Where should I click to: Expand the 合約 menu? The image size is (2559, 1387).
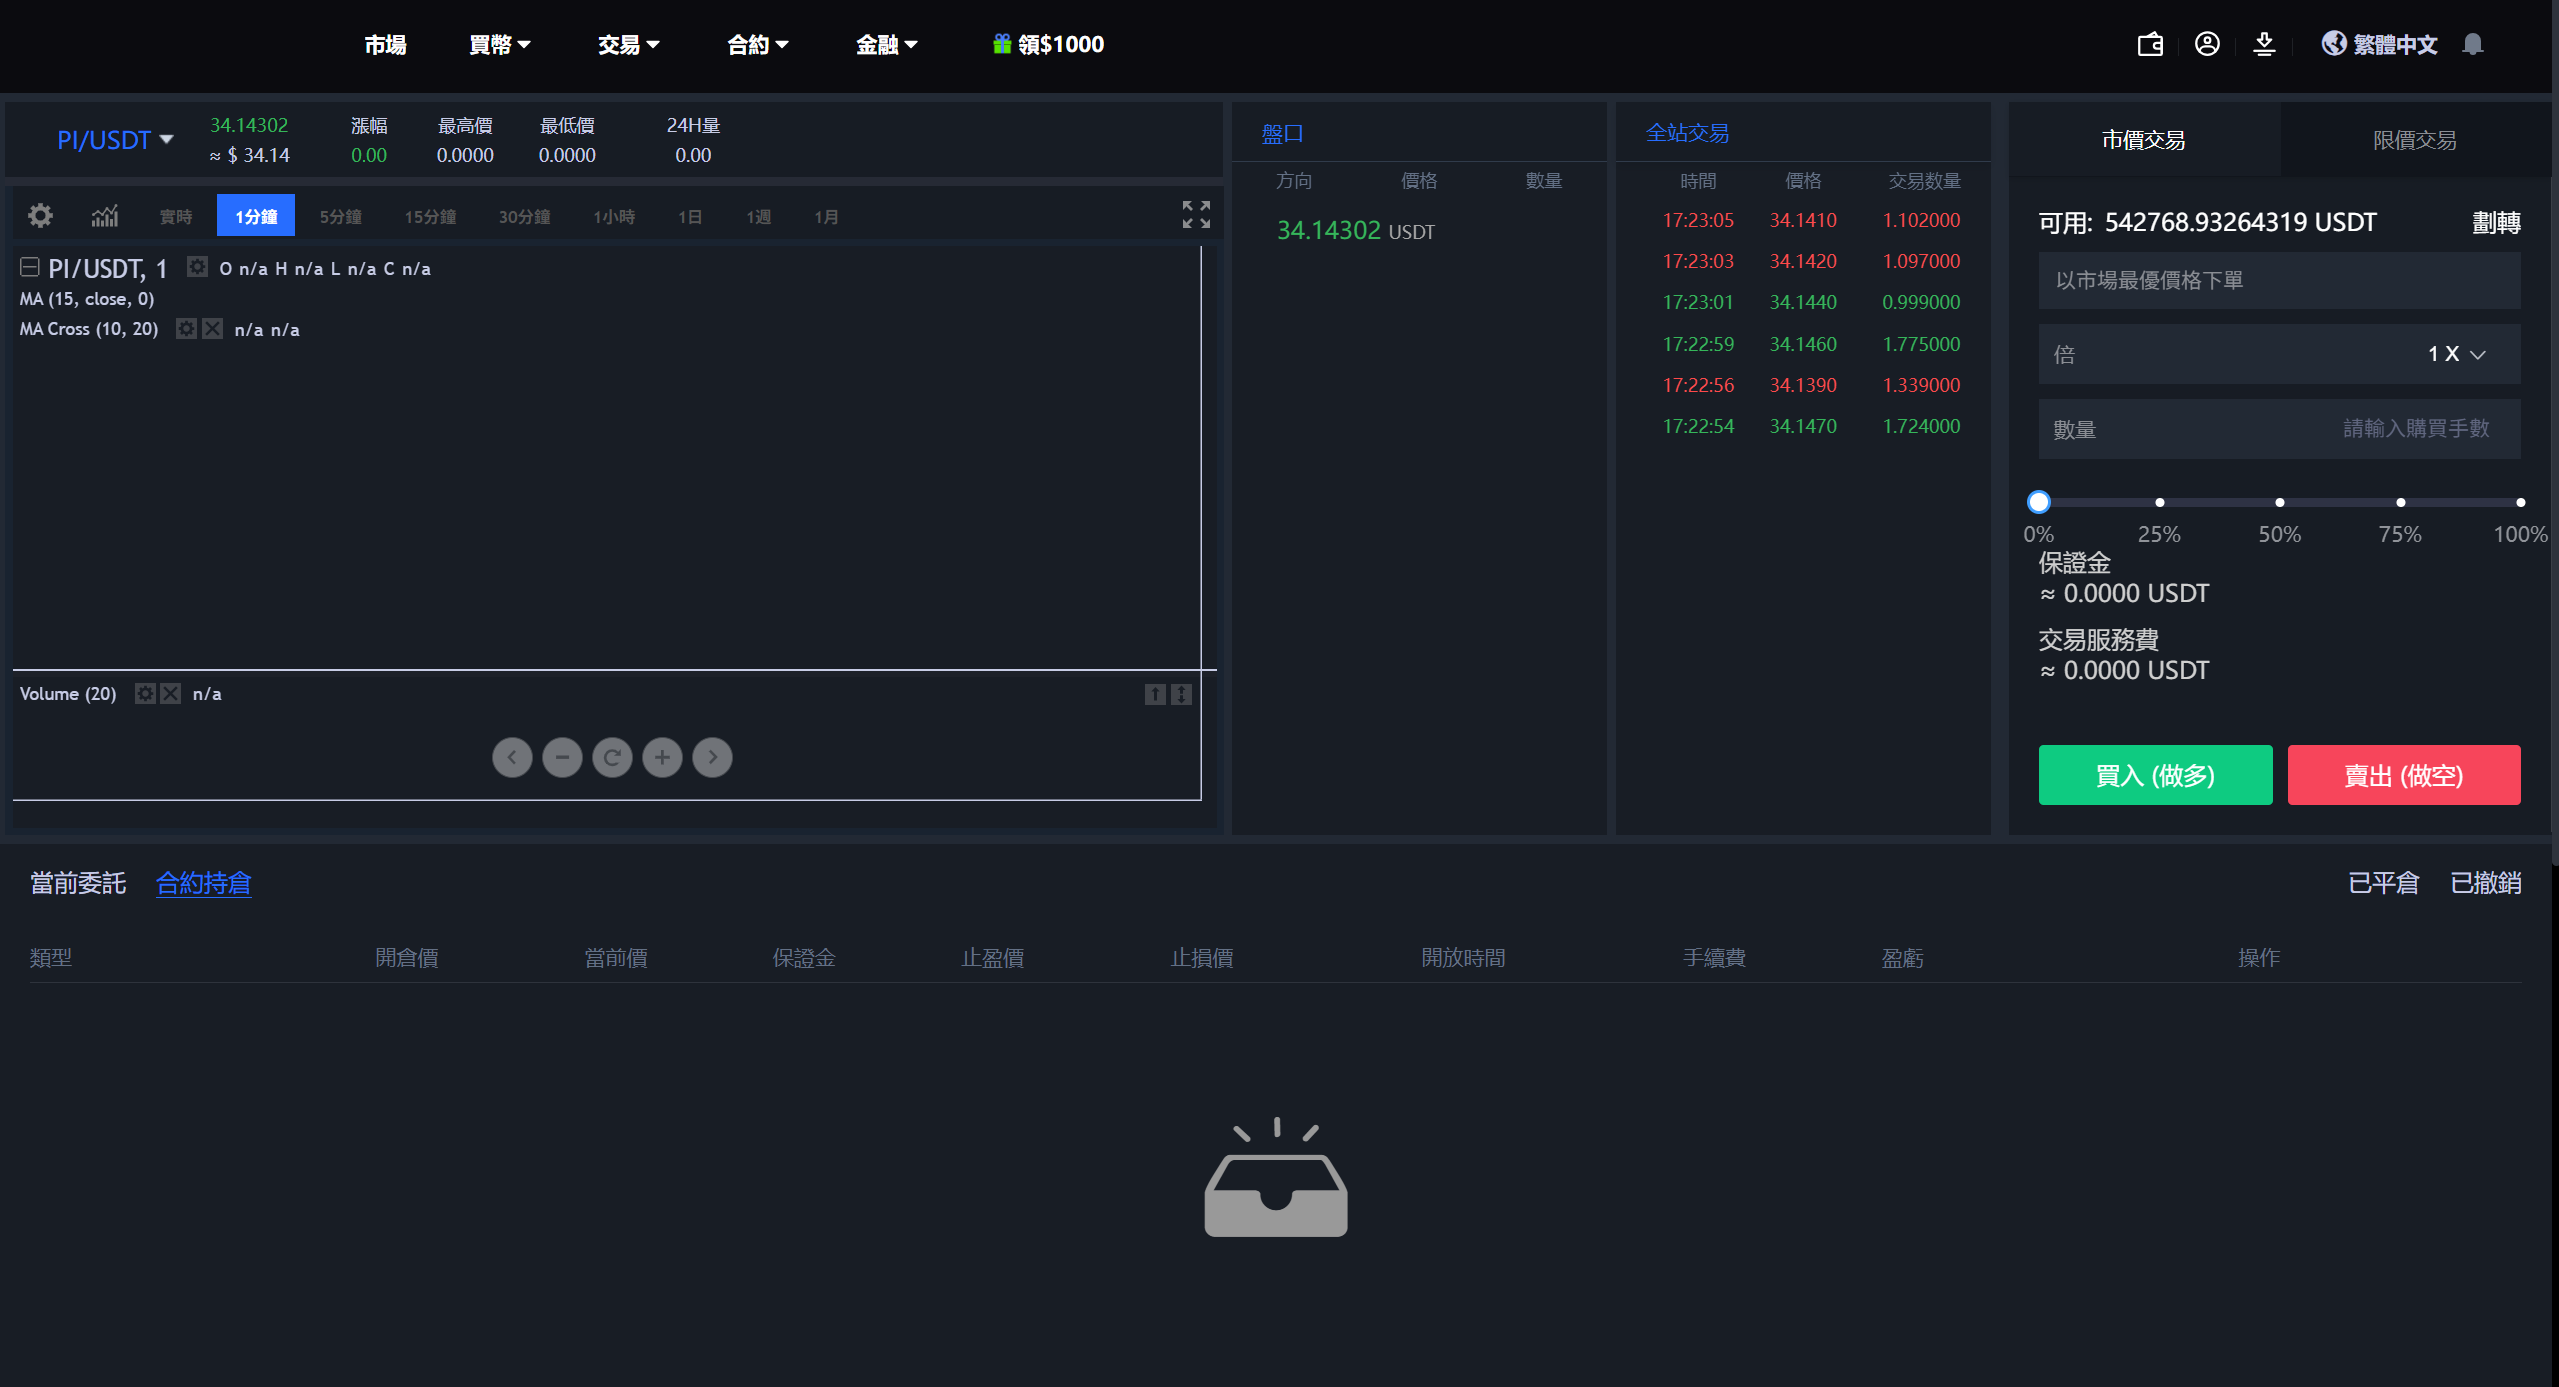tap(757, 44)
